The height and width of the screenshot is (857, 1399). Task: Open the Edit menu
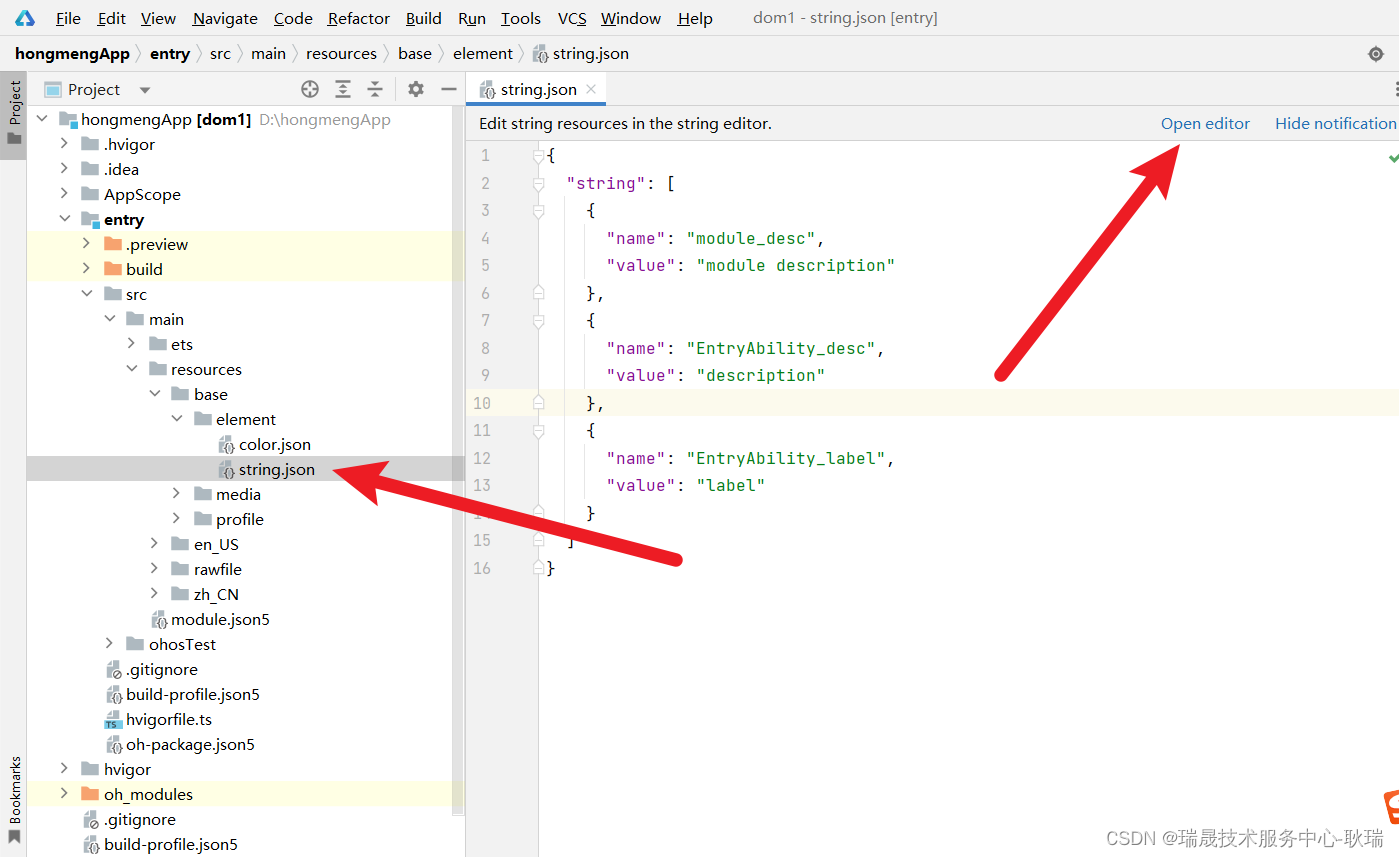click(112, 18)
